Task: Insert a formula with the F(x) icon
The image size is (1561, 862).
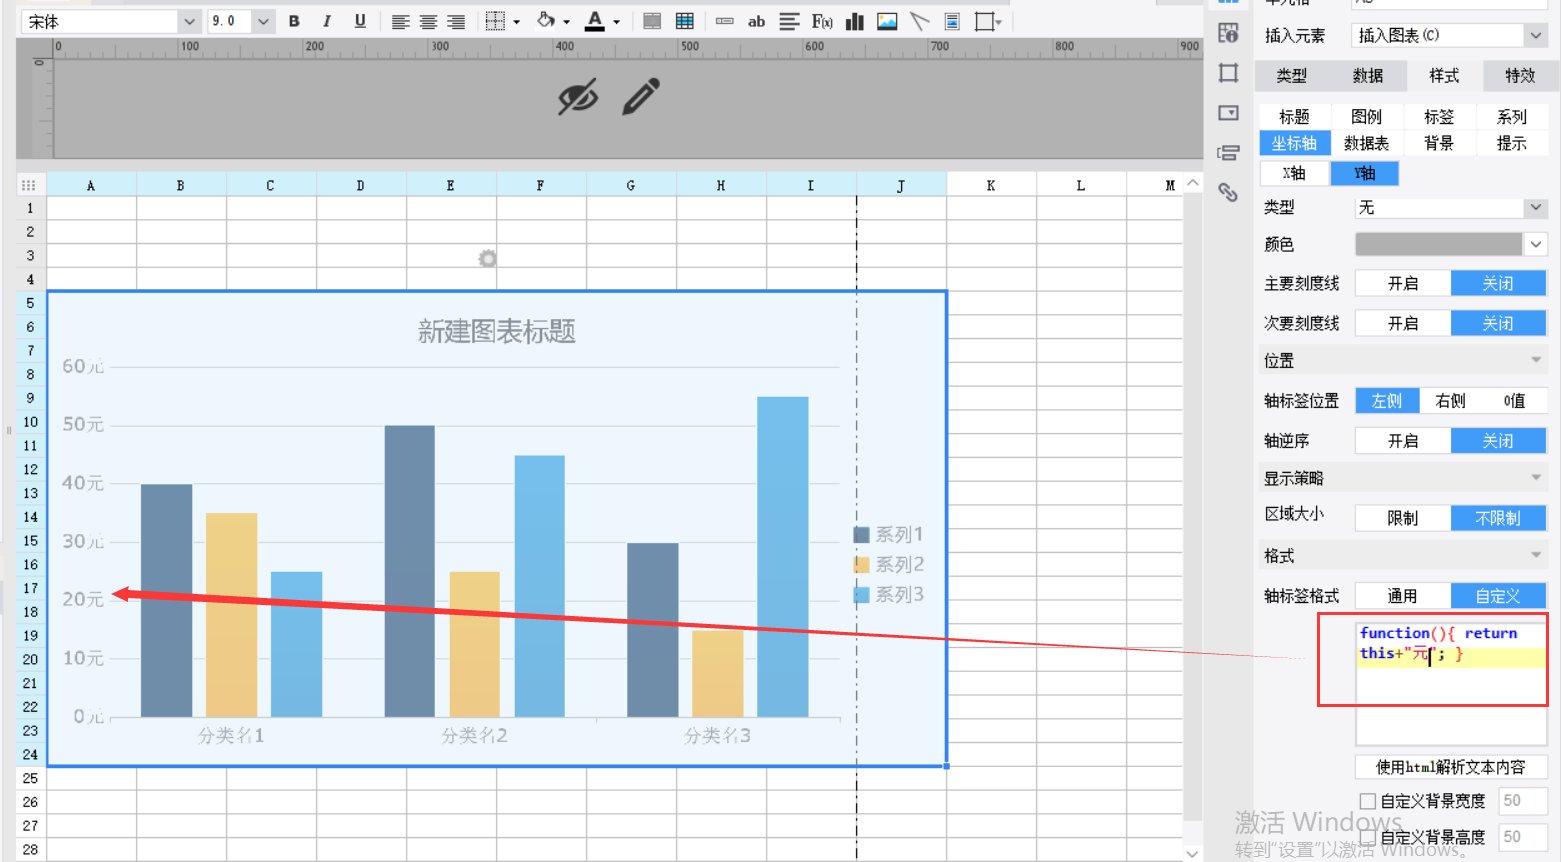Action: [x=822, y=21]
